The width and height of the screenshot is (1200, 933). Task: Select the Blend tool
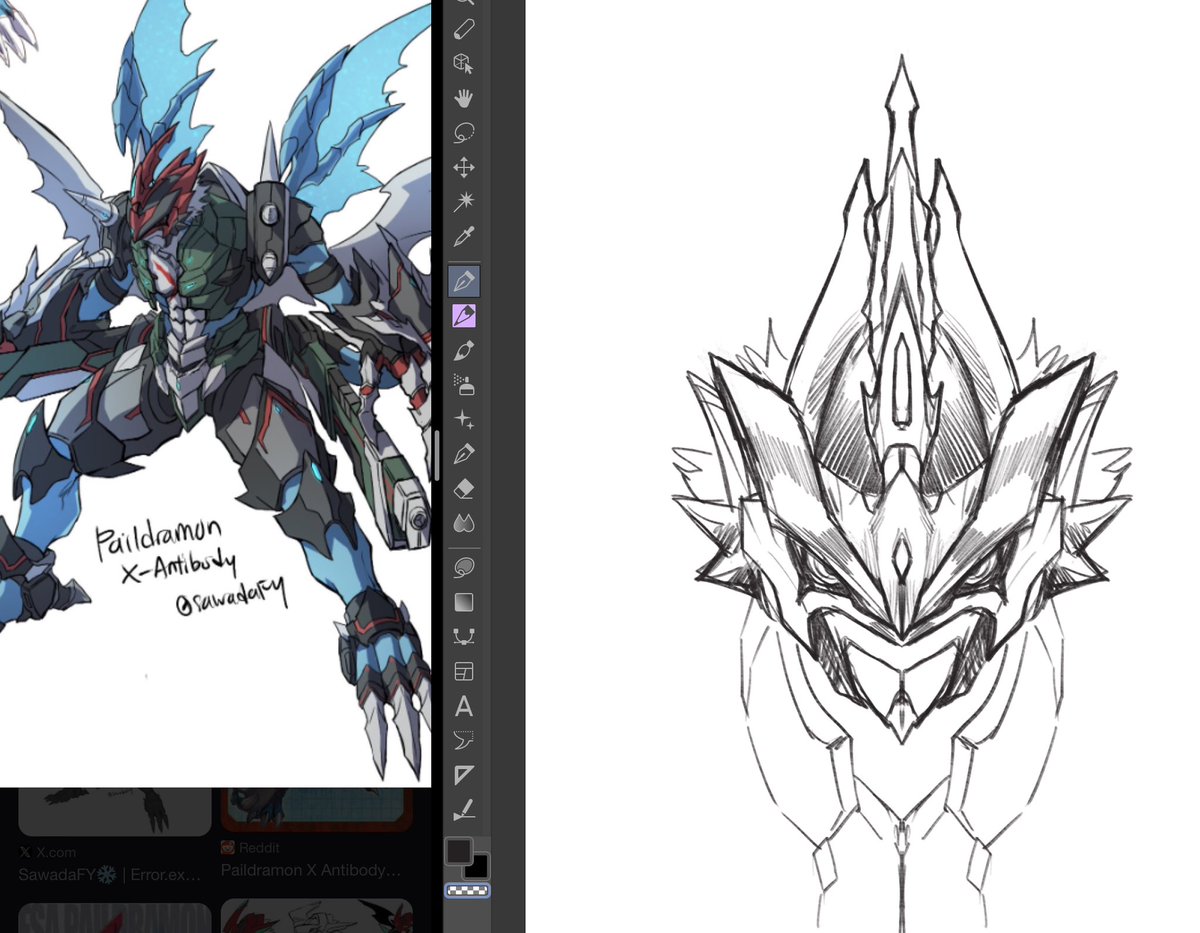tap(463, 523)
